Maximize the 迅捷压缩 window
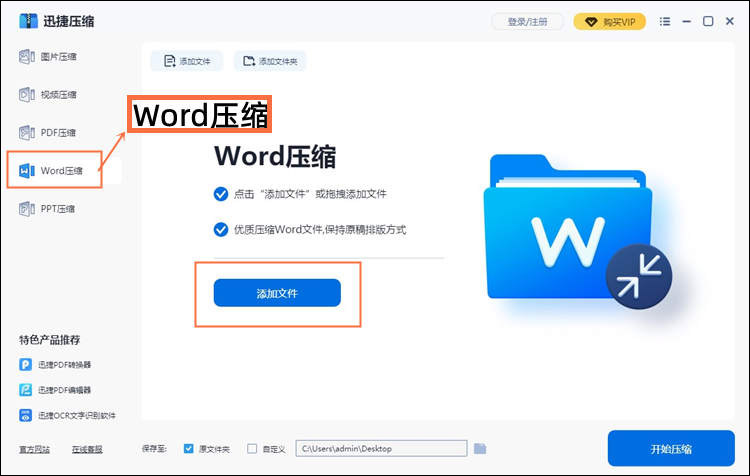 (x=708, y=21)
